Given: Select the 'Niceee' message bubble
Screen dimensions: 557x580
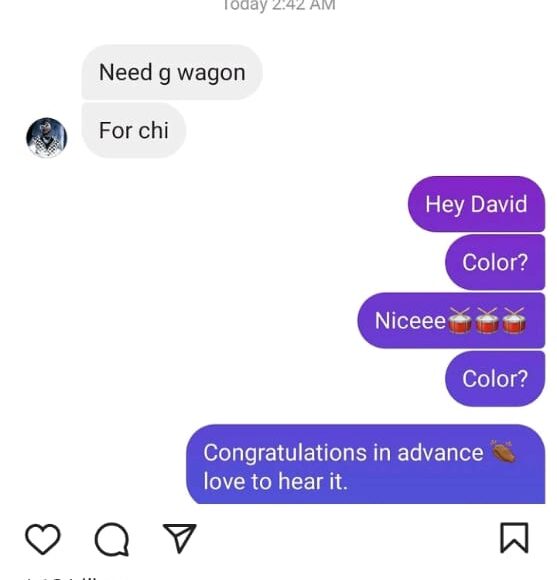Looking at the screenshot, I should (x=451, y=320).
